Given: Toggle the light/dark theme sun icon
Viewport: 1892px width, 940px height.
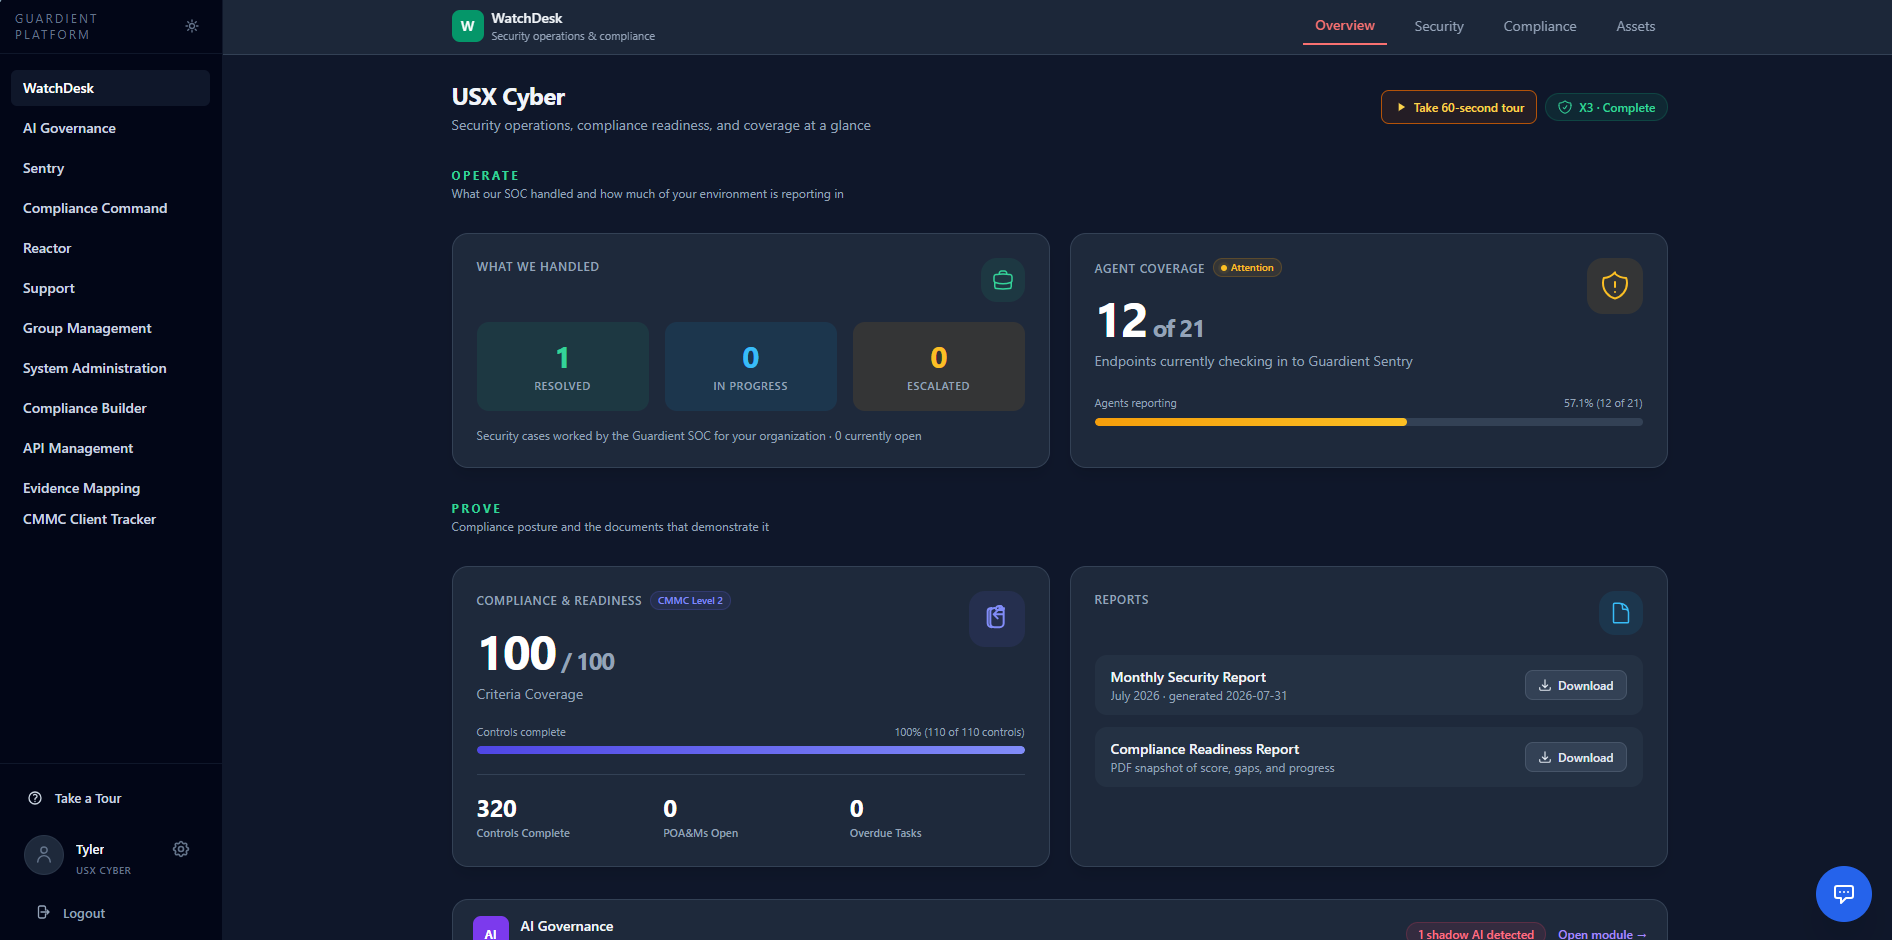Looking at the screenshot, I should [x=192, y=26].
